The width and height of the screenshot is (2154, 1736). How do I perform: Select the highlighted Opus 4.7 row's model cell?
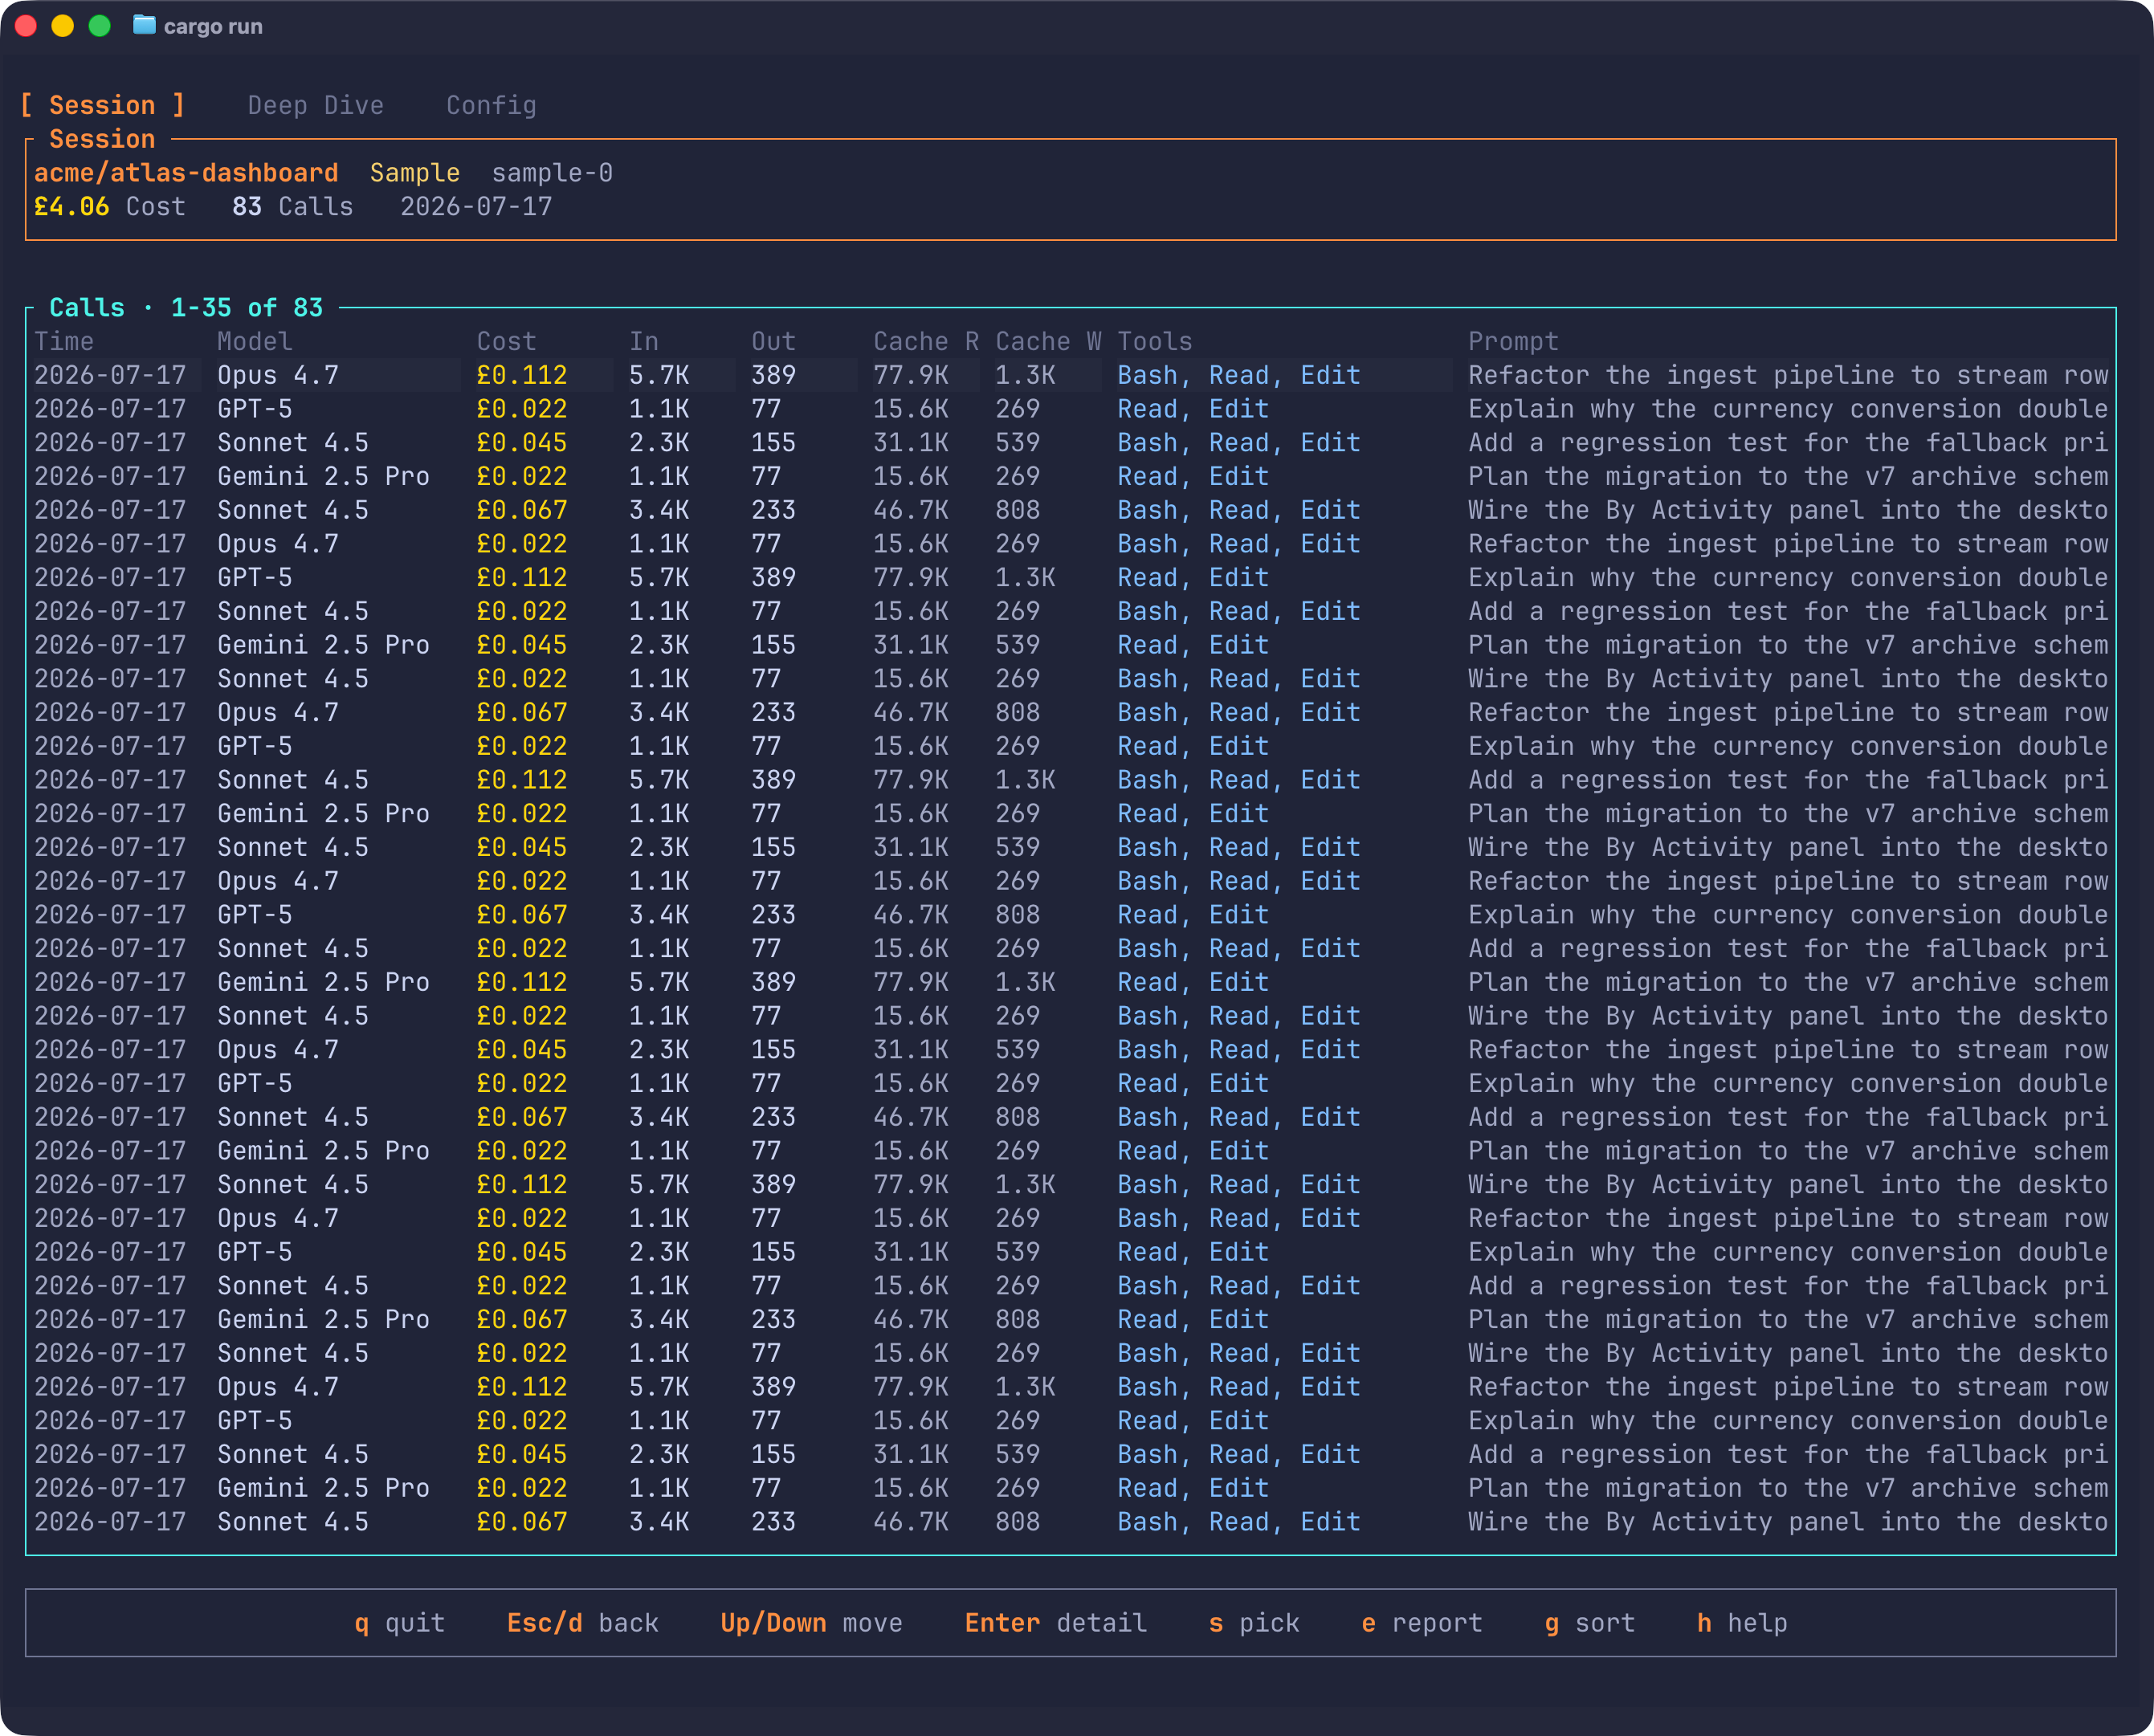(x=278, y=375)
